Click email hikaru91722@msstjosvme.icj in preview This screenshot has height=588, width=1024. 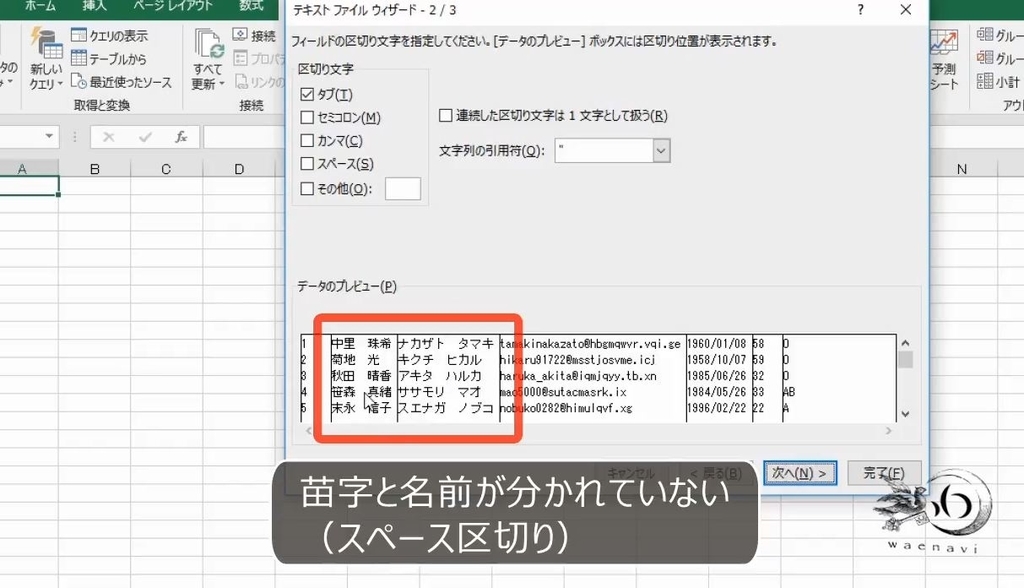pos(577,360)
